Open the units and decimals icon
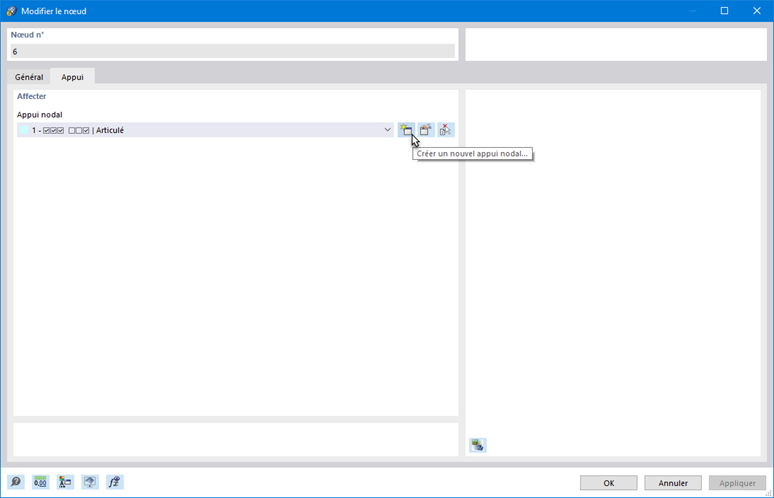 pyautogui.click(x=40, y=482)
